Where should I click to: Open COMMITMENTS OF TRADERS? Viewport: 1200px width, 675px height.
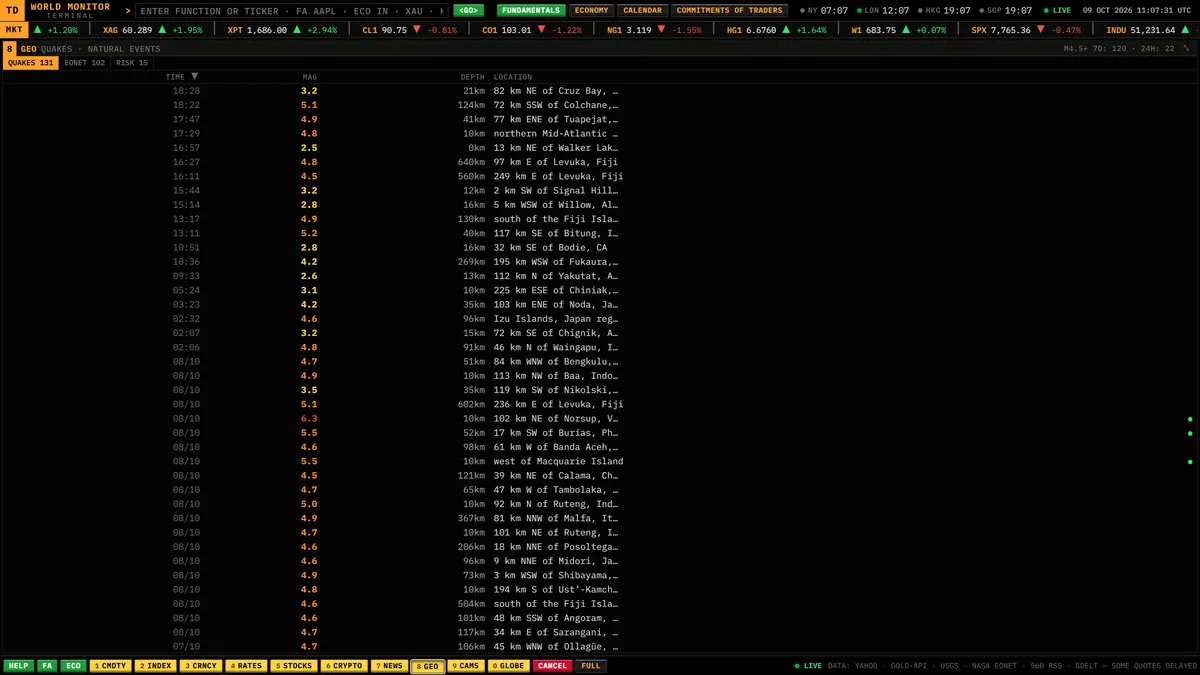[x=729, y=10]
